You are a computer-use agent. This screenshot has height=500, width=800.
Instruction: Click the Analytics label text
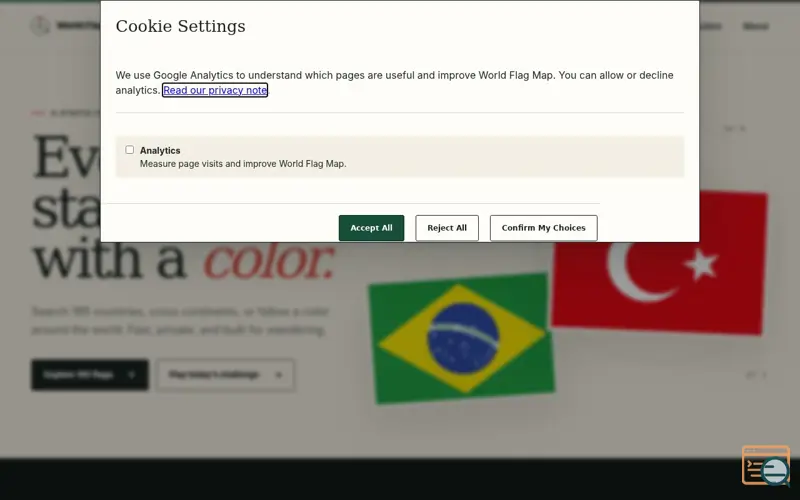160,151
